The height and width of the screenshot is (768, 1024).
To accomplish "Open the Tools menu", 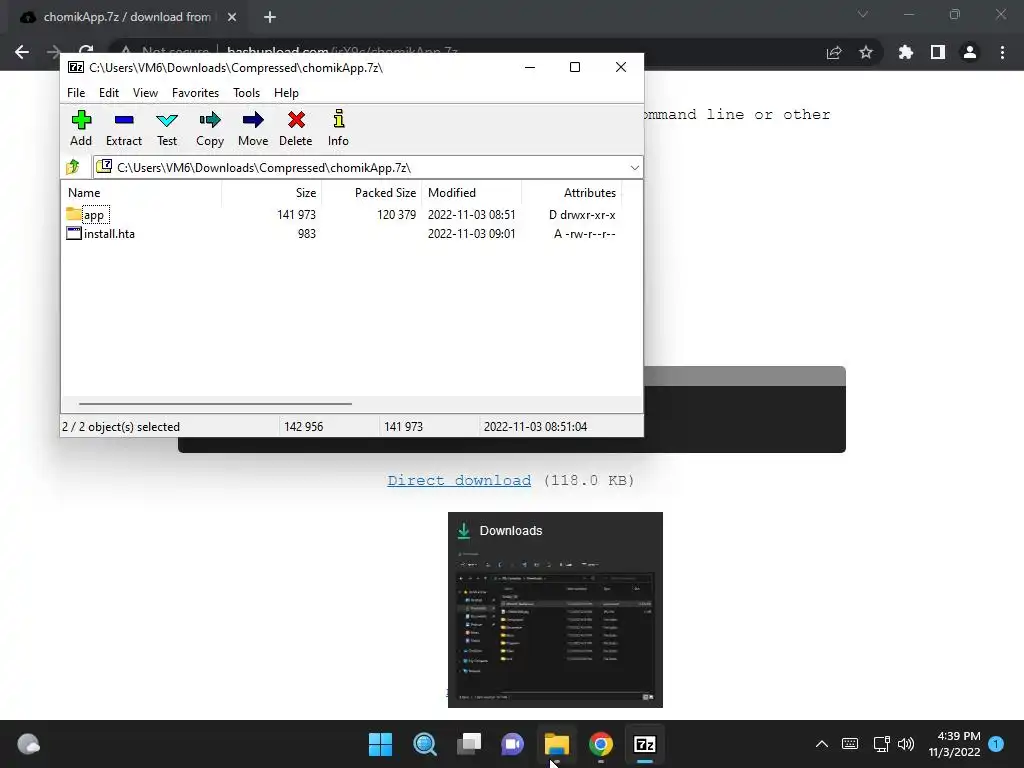I will (246, 93).
